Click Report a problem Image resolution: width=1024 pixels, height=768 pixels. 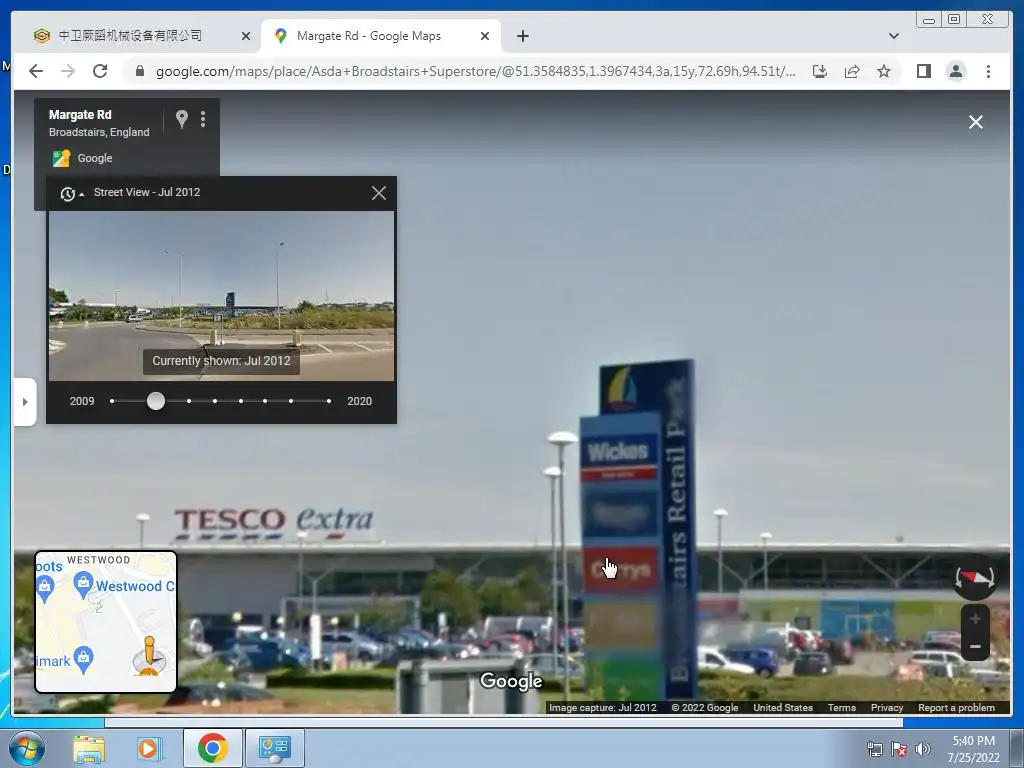pos(956,707)
